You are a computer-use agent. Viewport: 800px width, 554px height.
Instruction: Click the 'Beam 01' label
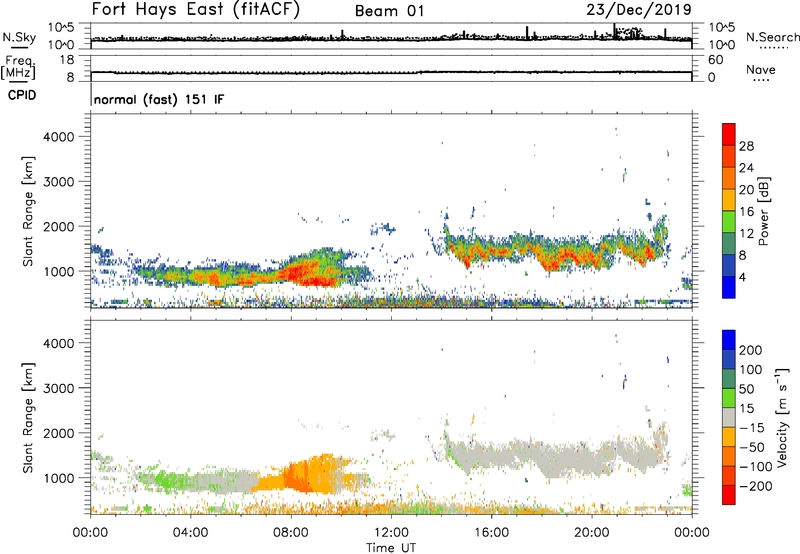click(389, 11)
